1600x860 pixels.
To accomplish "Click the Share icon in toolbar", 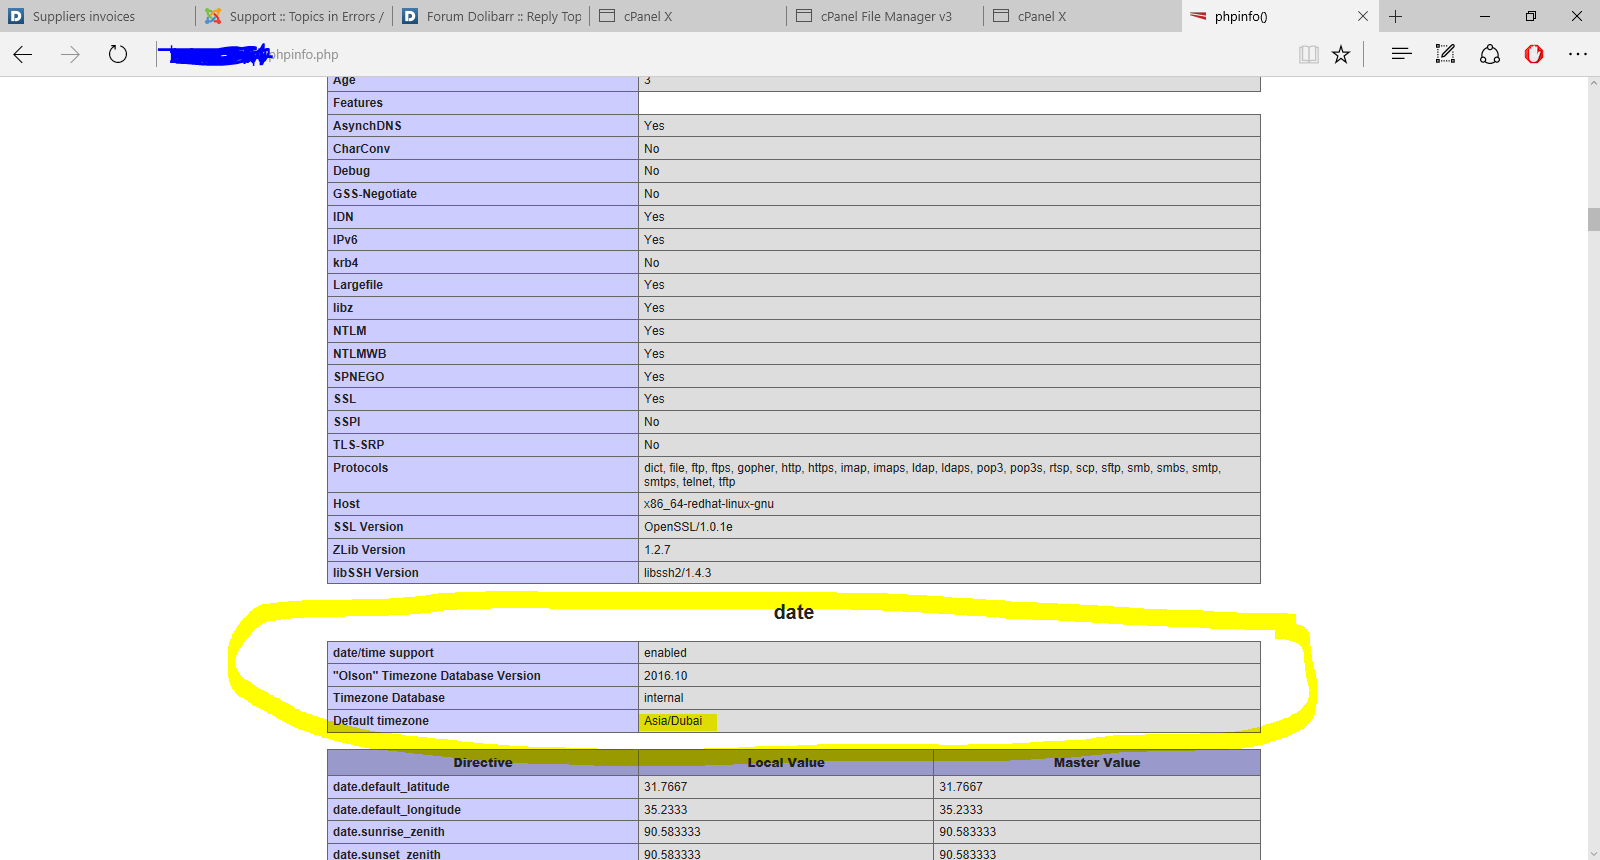I will click(1490, 54).
